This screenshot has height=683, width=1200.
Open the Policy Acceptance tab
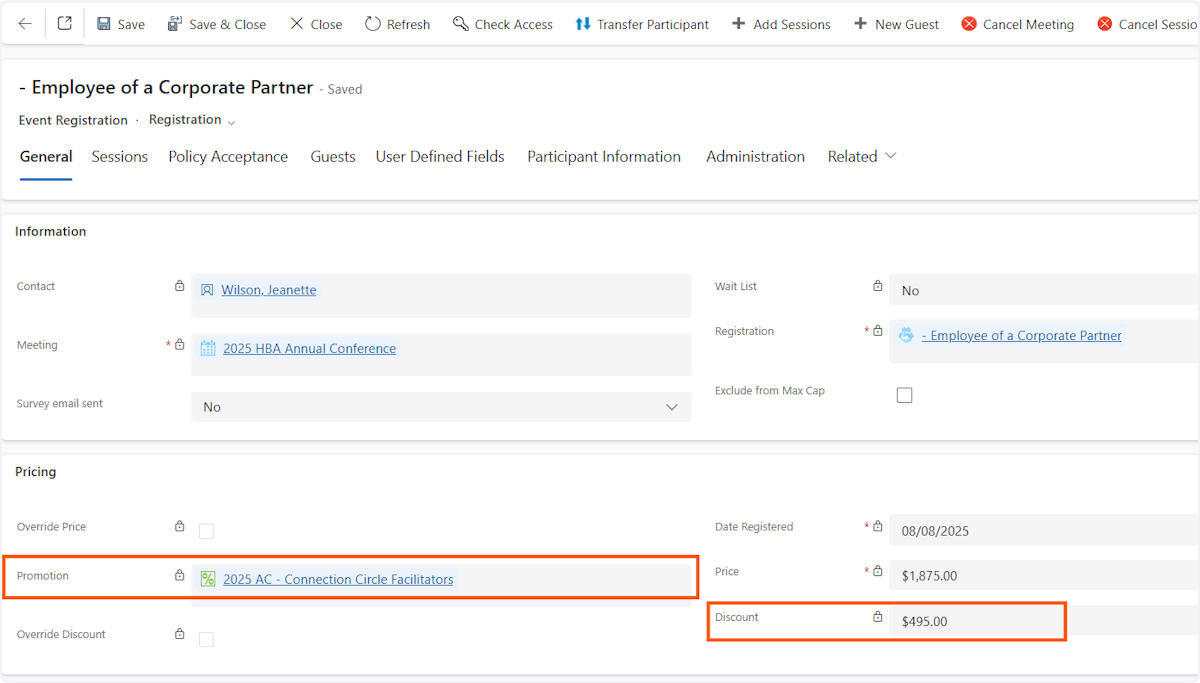pos(228,156)
